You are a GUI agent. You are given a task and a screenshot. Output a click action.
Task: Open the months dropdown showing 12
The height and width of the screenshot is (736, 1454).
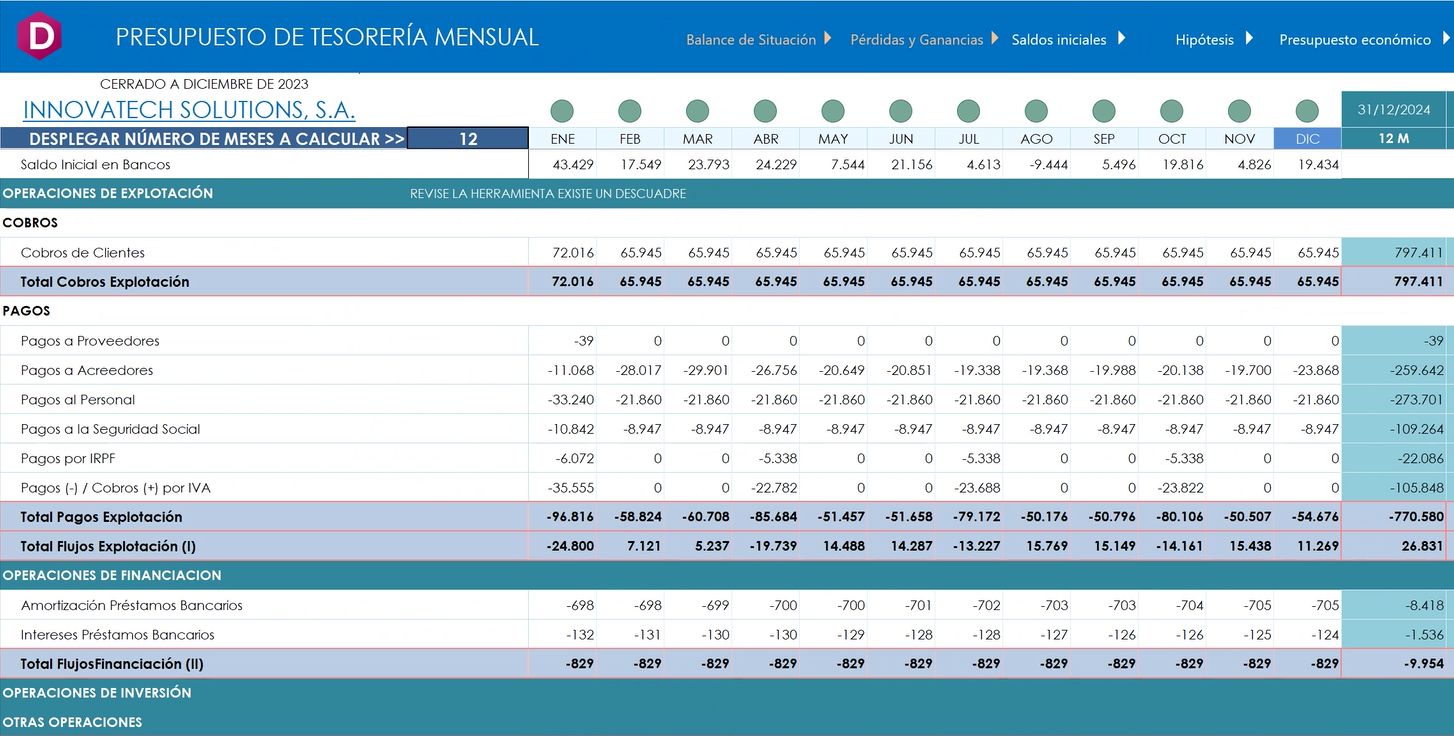tap(468, 139)
